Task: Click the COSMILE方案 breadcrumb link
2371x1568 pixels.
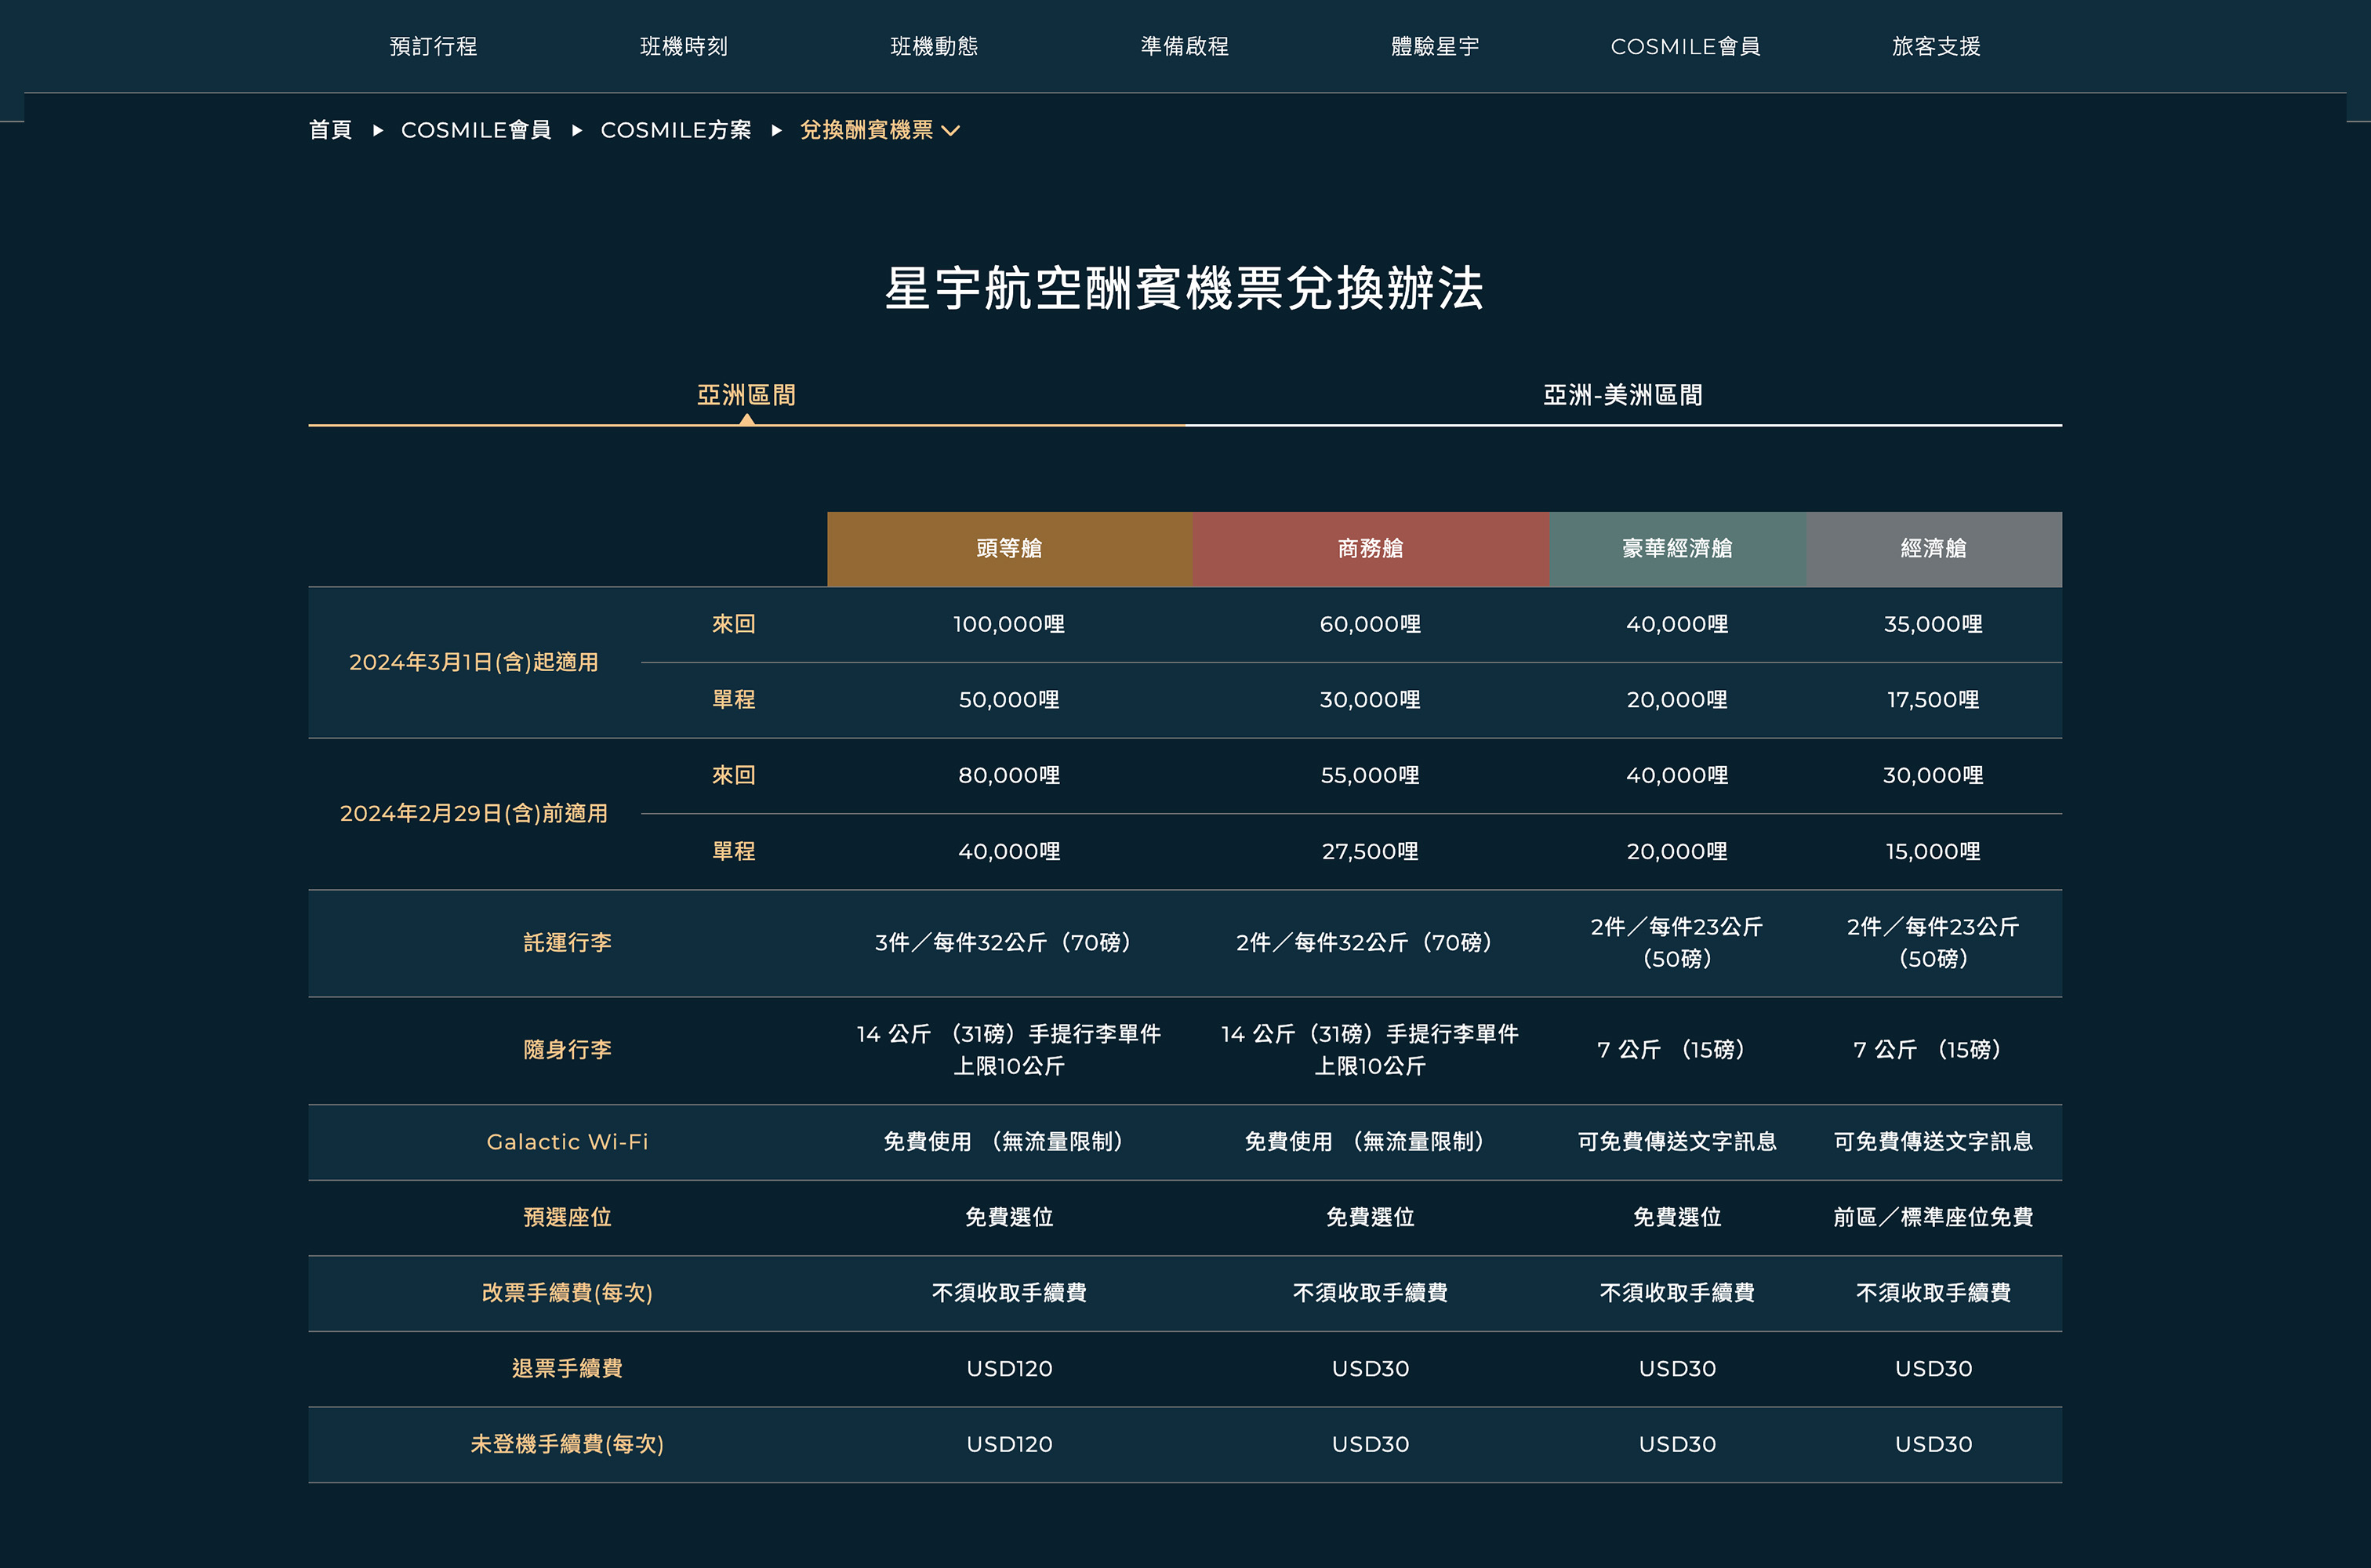Action: click(x=676, y=130)
